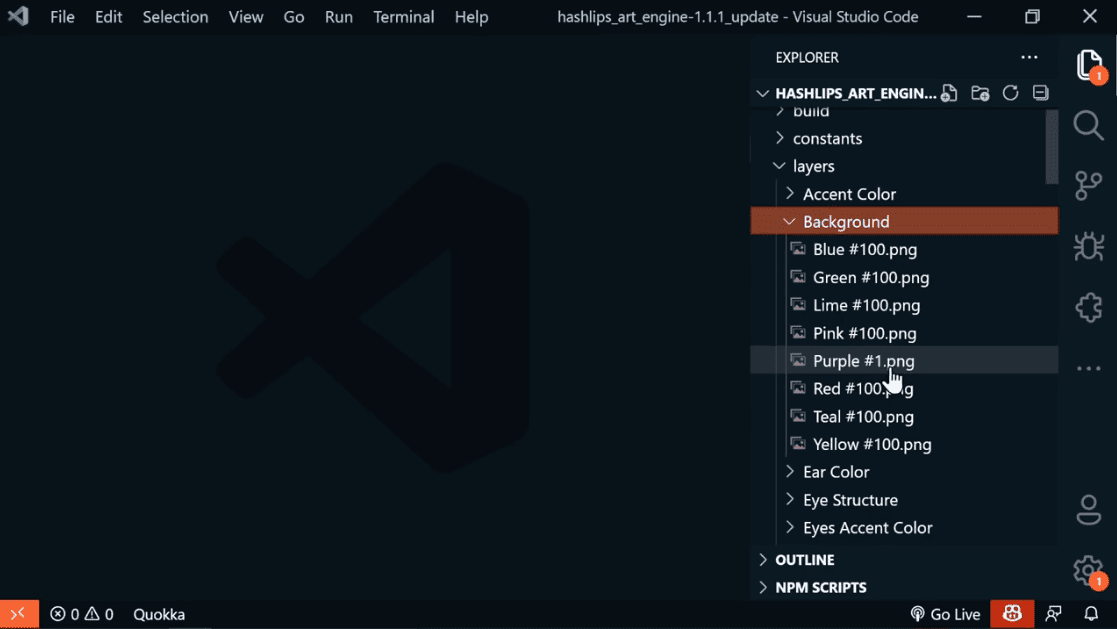The width and height of the screenshot is (1117, 629).
Task: Open the Run menu
Action: 338,17
